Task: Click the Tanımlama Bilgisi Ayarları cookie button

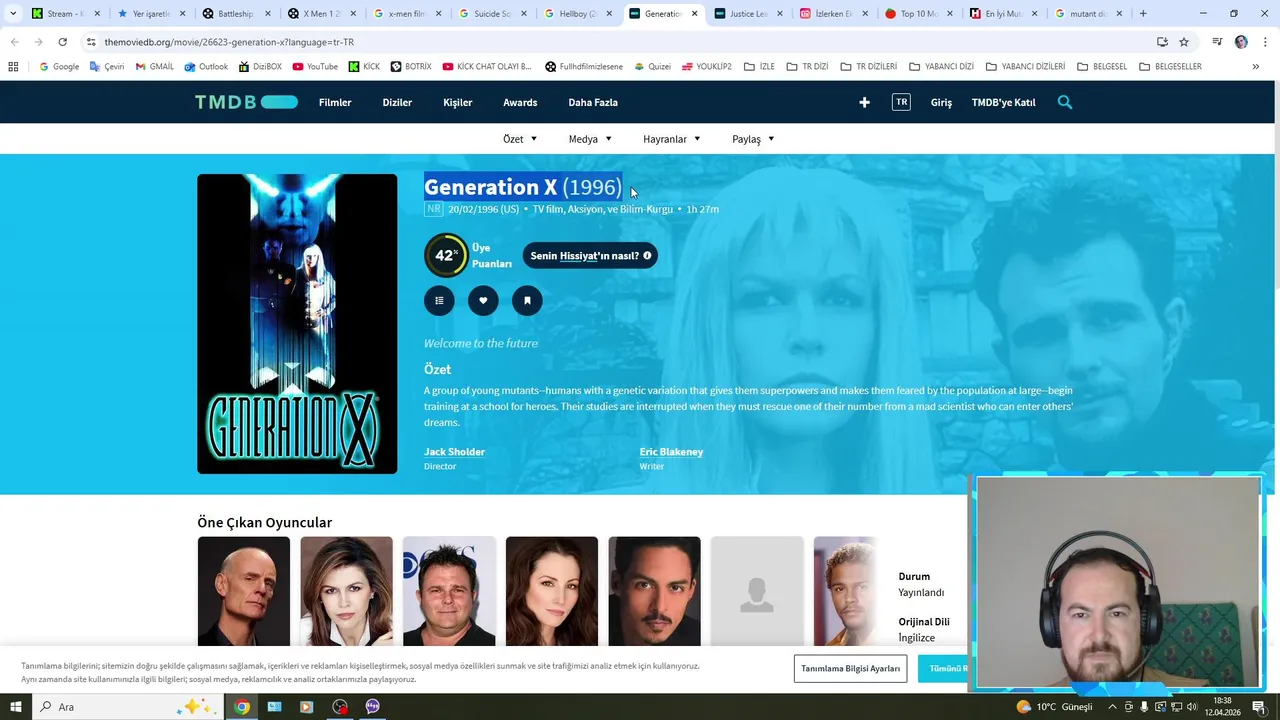Action: click(x=850, y=668)
